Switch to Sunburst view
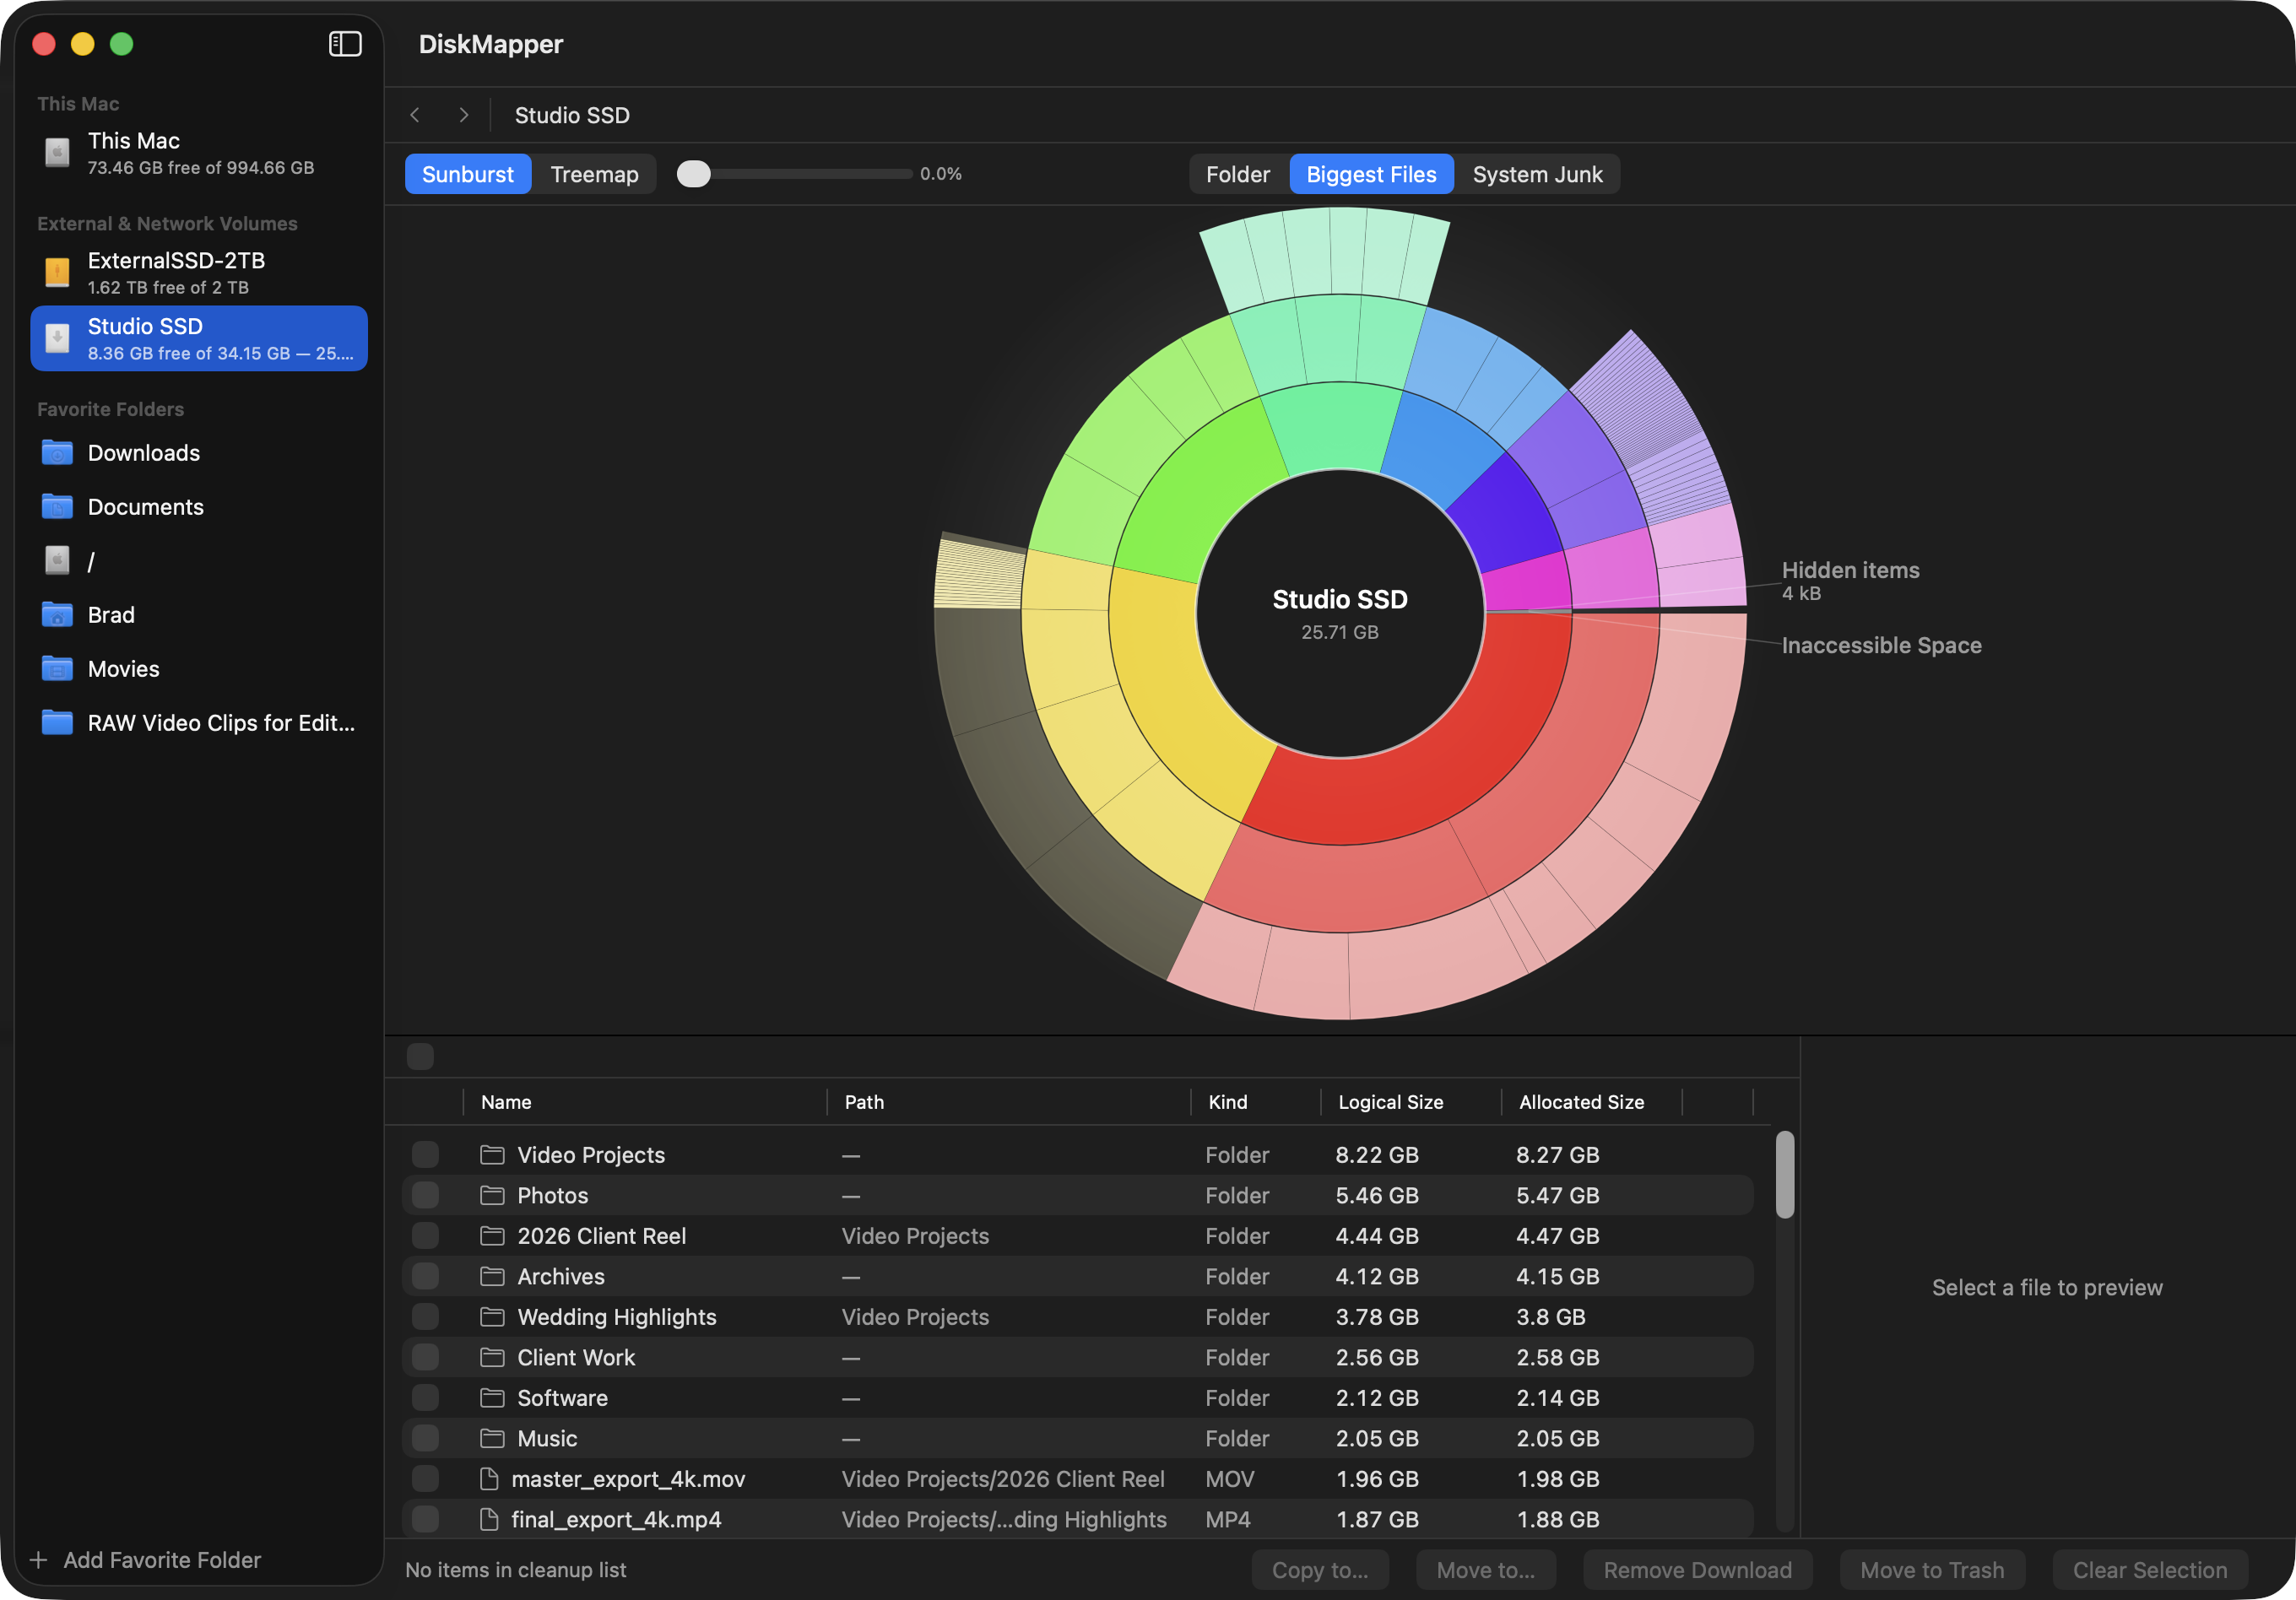Image resolution: width=2296 pixels, height=1600 pixels. (467, 174)
